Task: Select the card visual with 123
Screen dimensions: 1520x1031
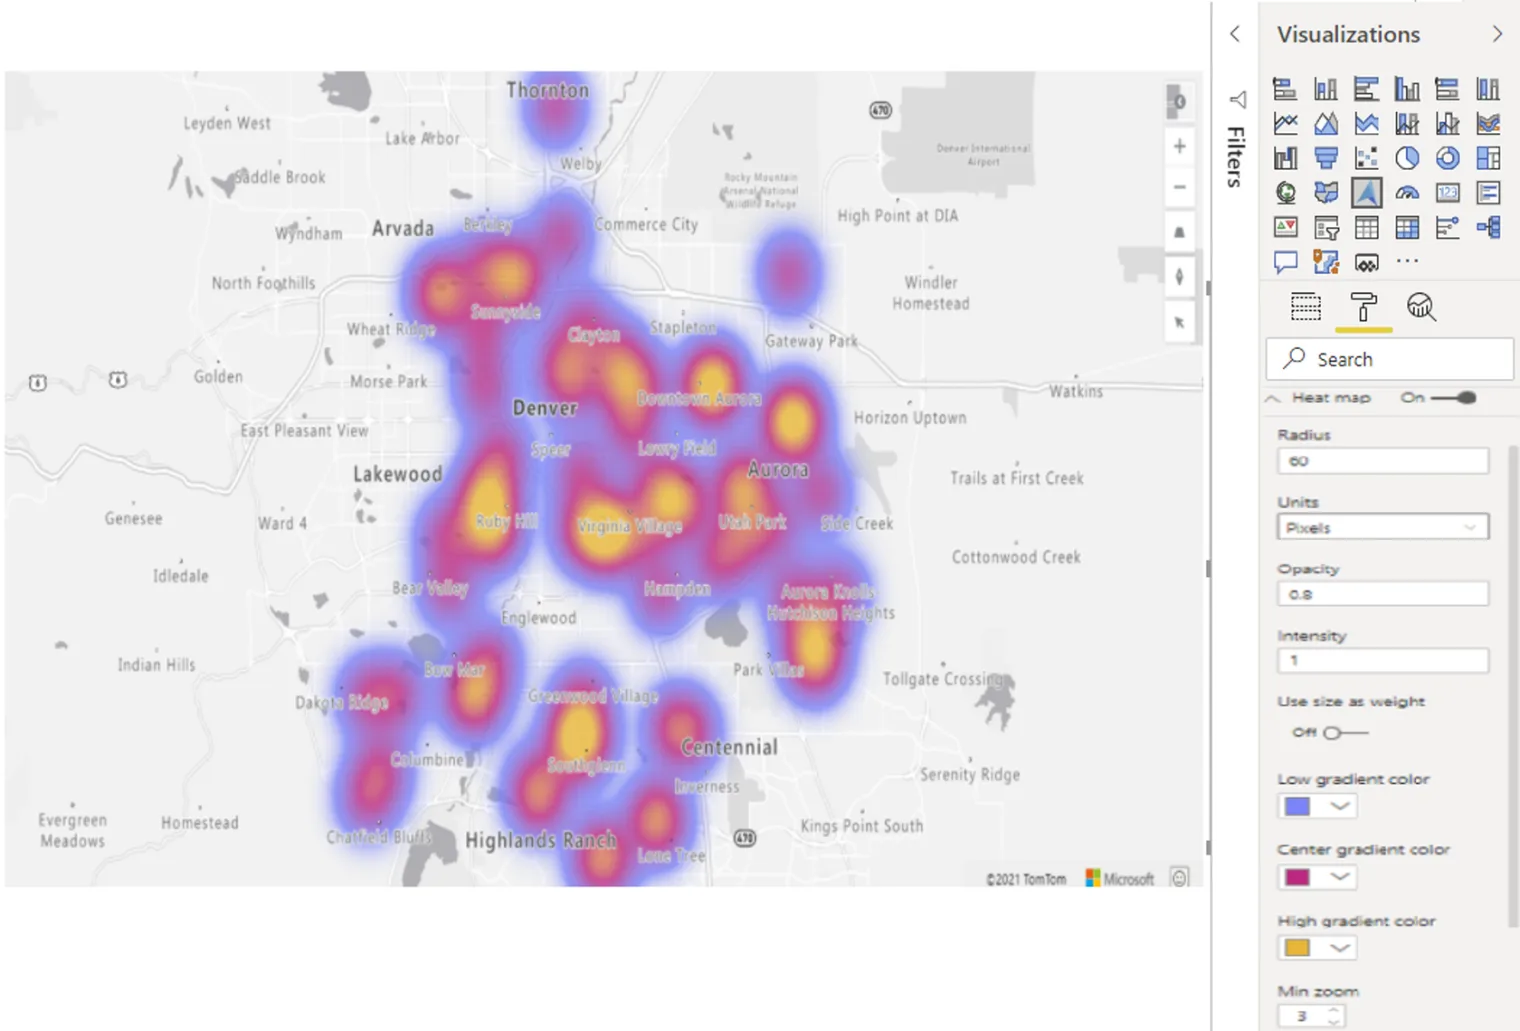Action: [x=1447, y=192]
